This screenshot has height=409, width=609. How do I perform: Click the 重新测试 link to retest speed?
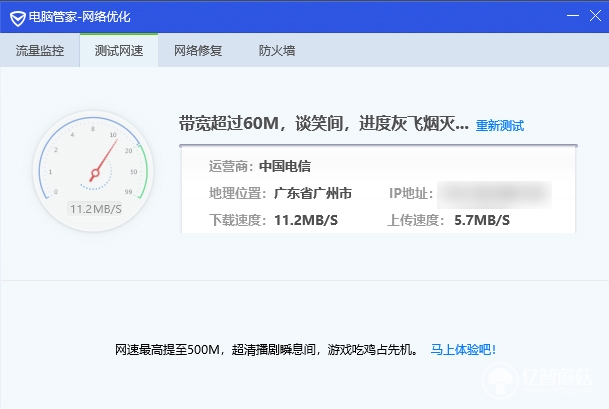coord(500,125)
